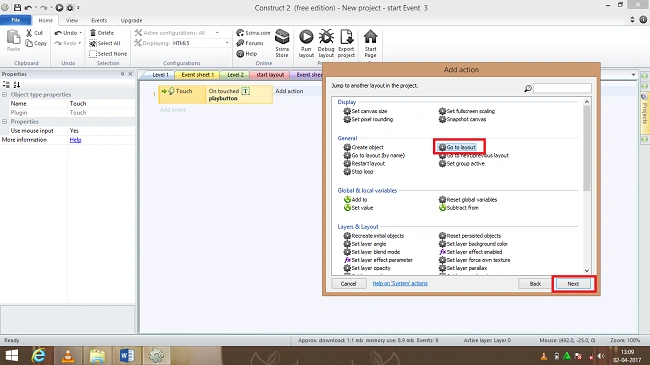Click the Windows Start button
Image resolution: width=650 pixels, height=365 pixels.
pos(11,355)
